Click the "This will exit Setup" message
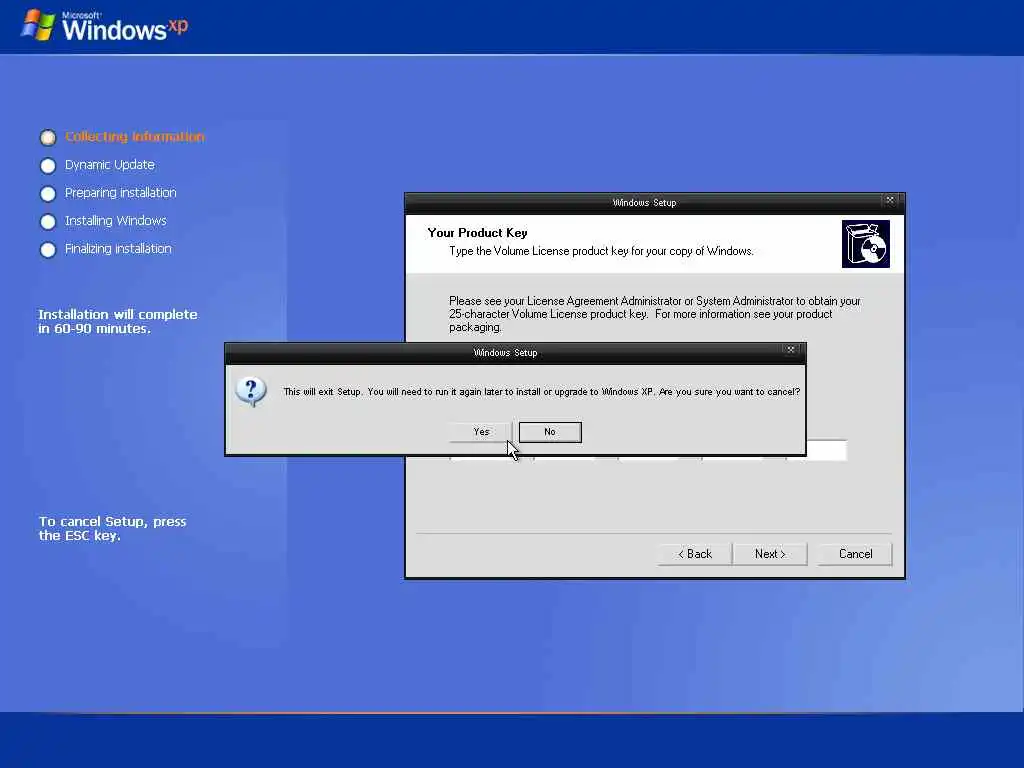The height and width of the screenshot is (768, 1024). (541, 392)
